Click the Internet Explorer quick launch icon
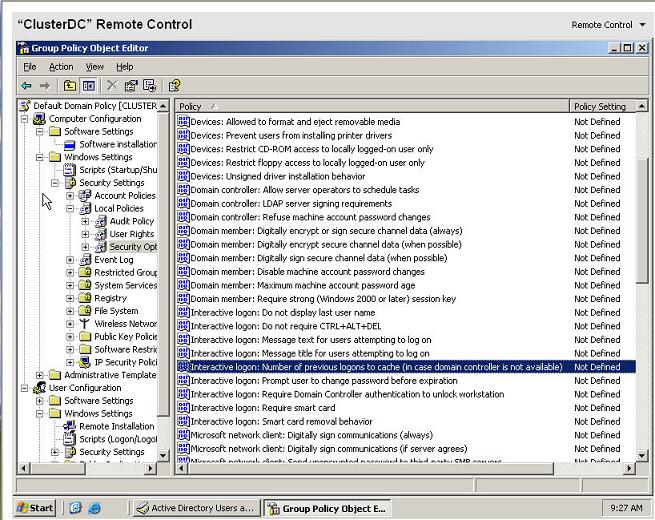 click(x=94, y=508)
